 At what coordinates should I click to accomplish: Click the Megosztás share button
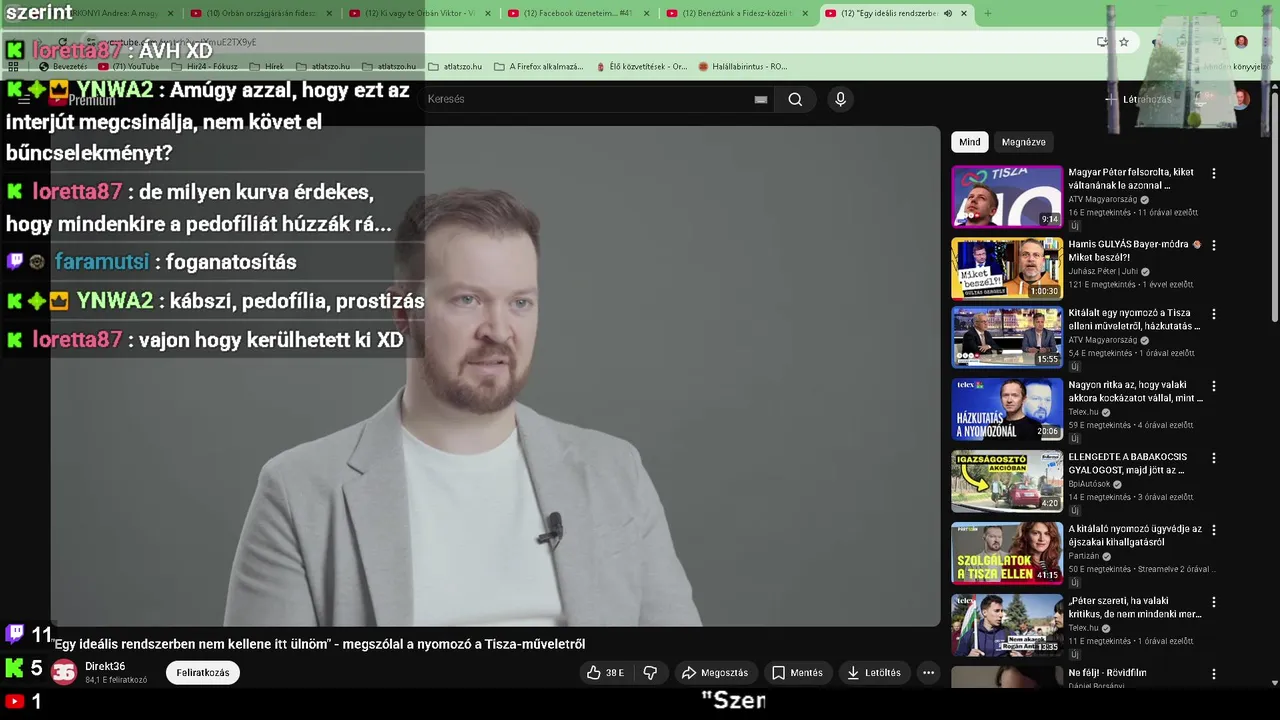tap(715, 673)
